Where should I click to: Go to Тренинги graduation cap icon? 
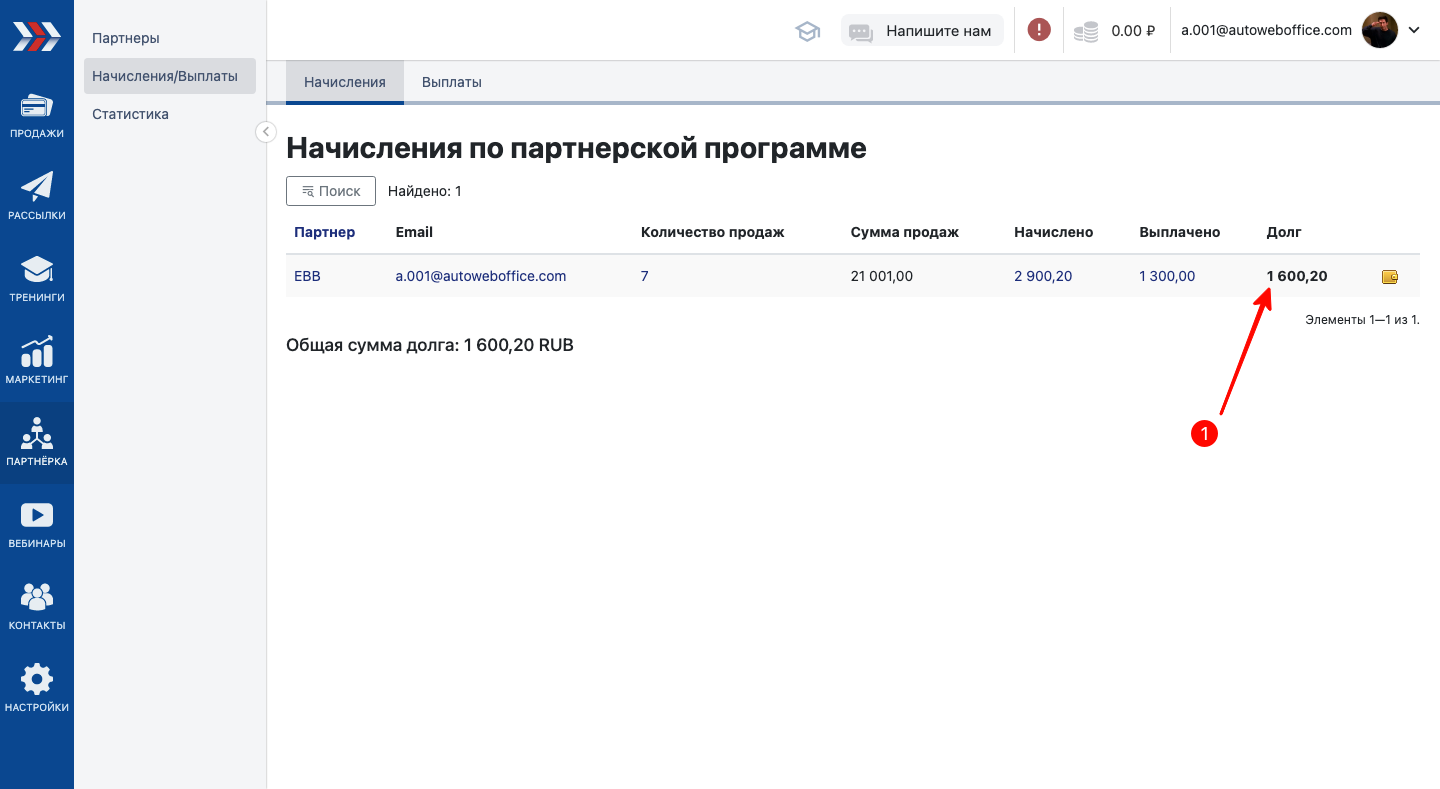coord(37,270)
